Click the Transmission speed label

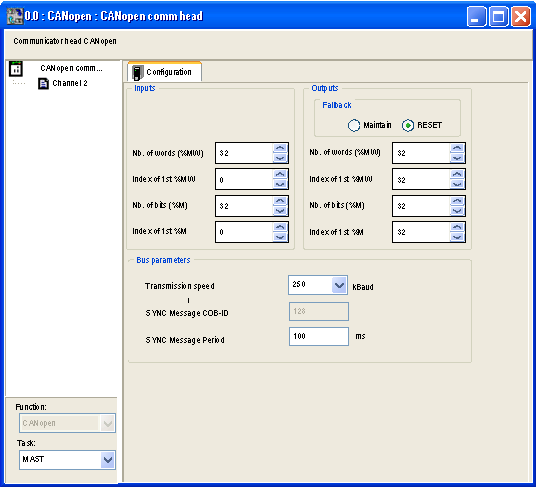click(180, 286)
